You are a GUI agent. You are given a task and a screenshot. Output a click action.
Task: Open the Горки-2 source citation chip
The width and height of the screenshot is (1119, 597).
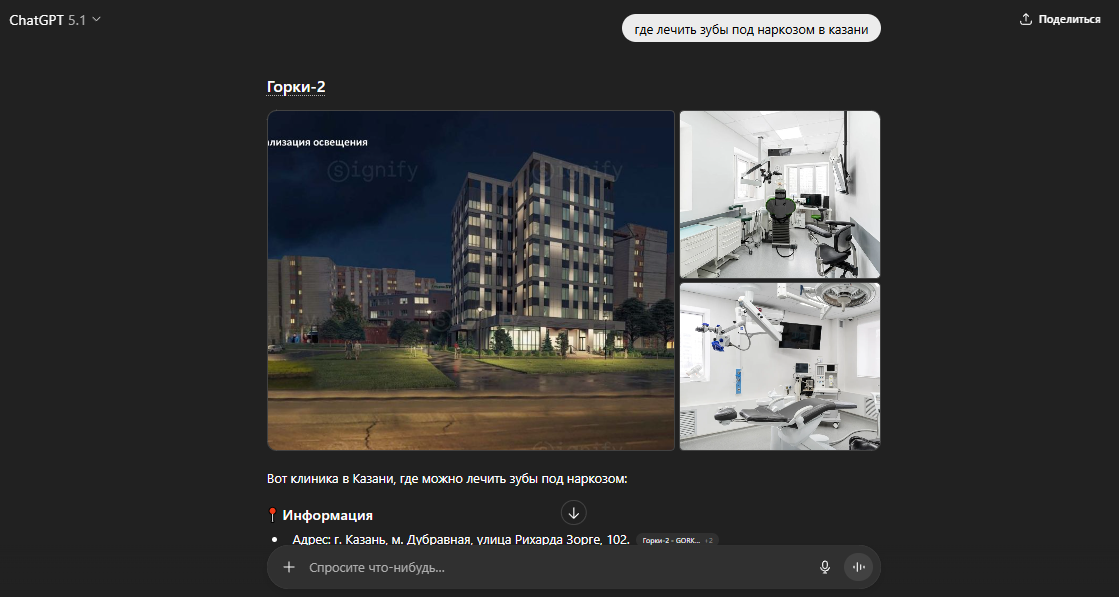(x=677, y=541)
